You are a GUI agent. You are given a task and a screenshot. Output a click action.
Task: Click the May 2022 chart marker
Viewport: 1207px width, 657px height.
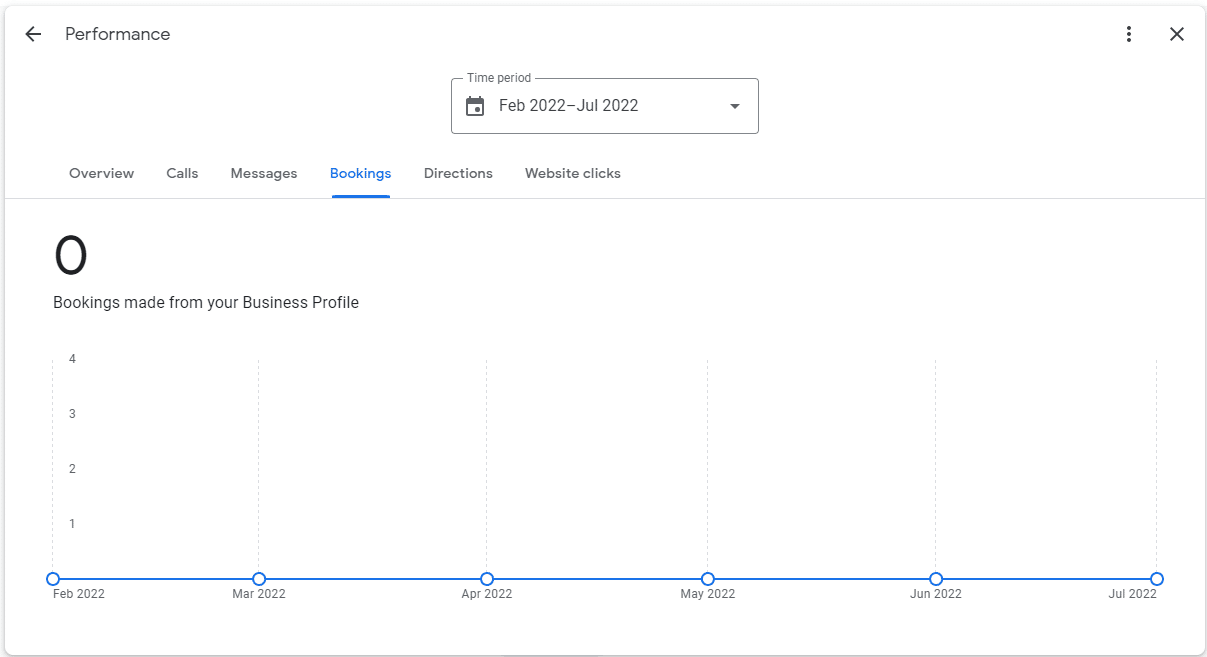tap(708, 579)
